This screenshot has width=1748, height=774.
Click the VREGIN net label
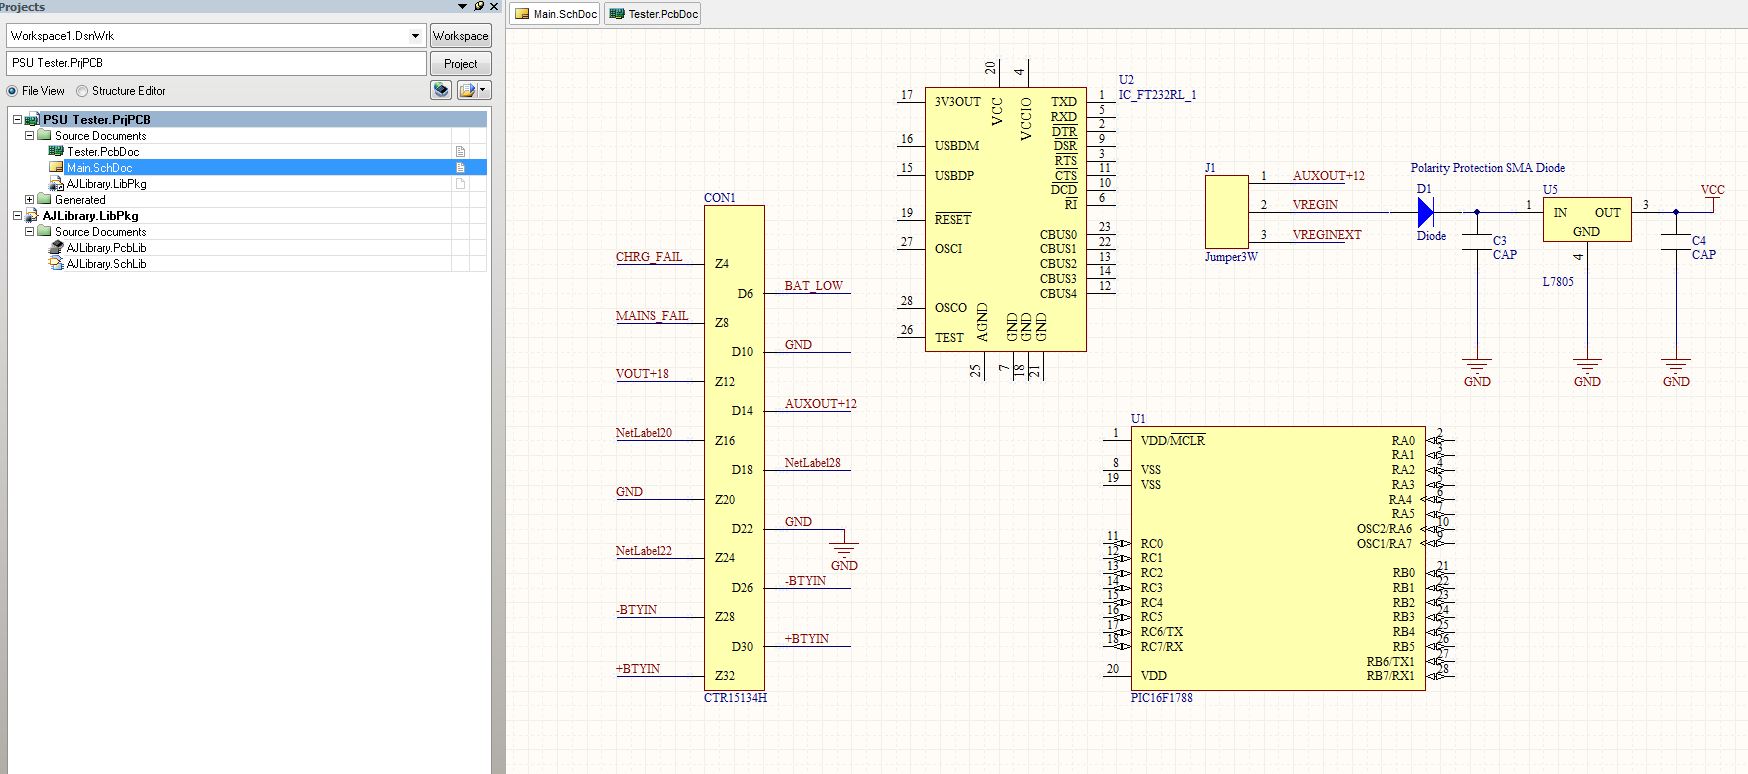click(x=1315, y=205)
